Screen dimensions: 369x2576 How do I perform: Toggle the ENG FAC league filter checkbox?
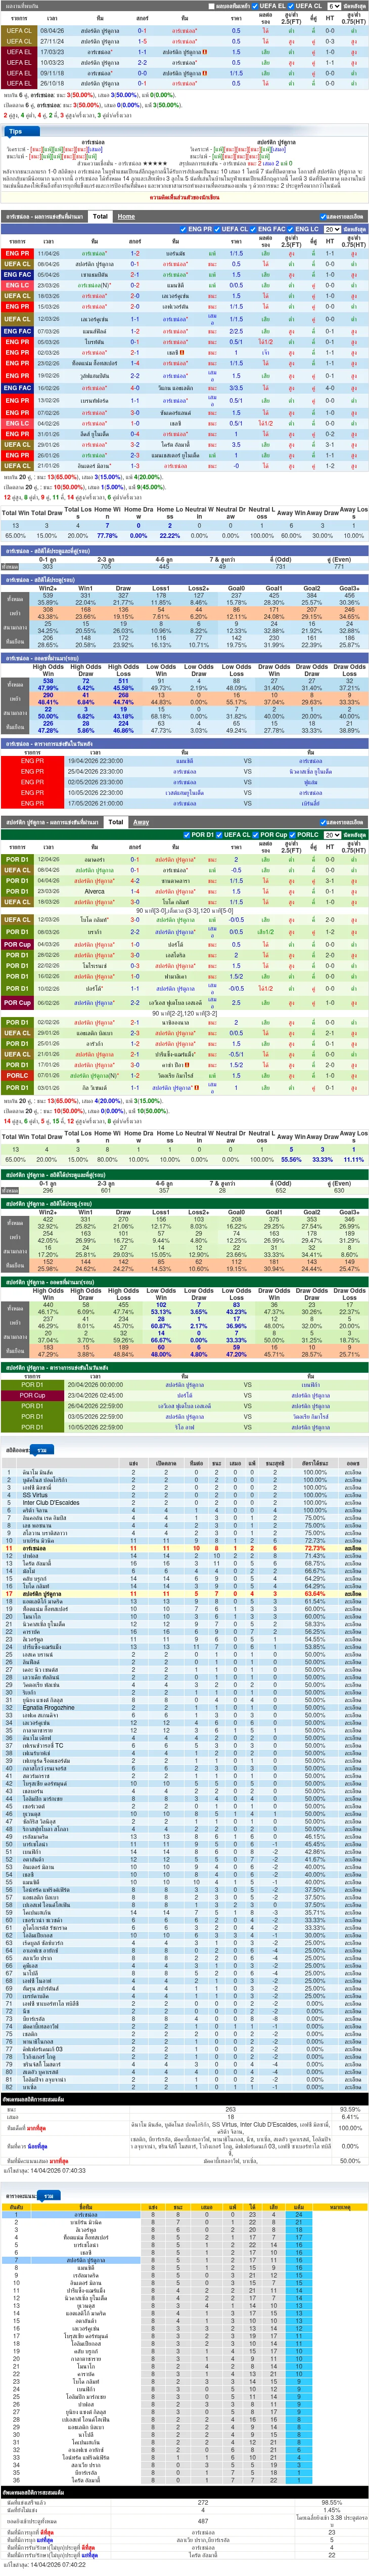[253, 229]
